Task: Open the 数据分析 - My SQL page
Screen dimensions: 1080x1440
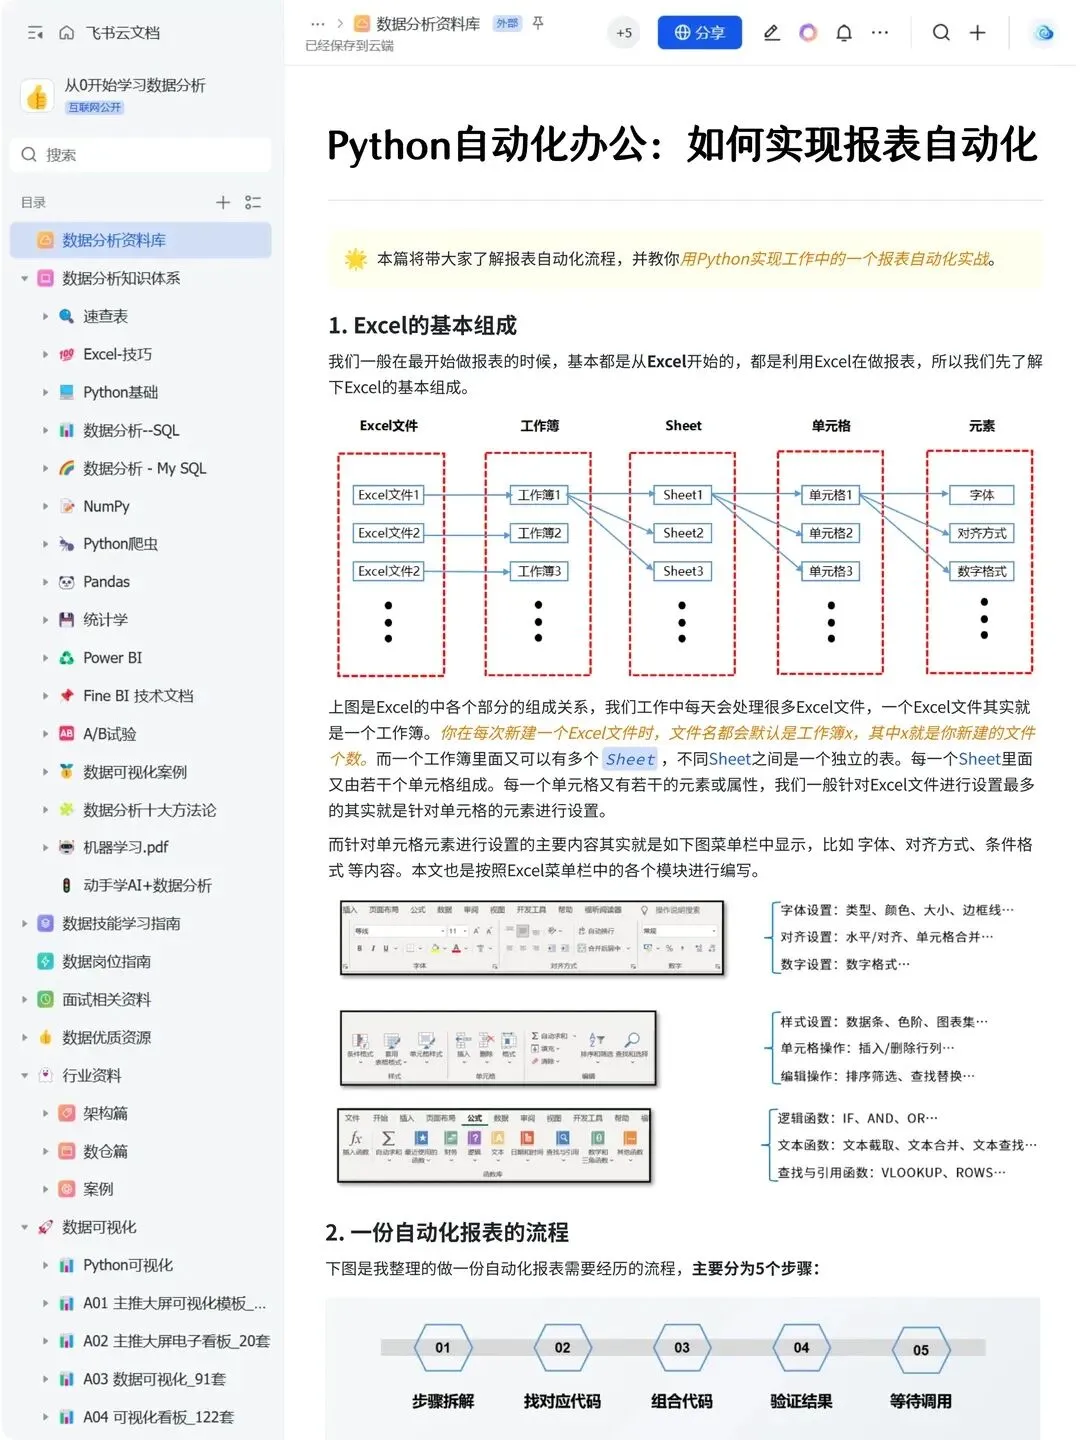Action: 144,468
